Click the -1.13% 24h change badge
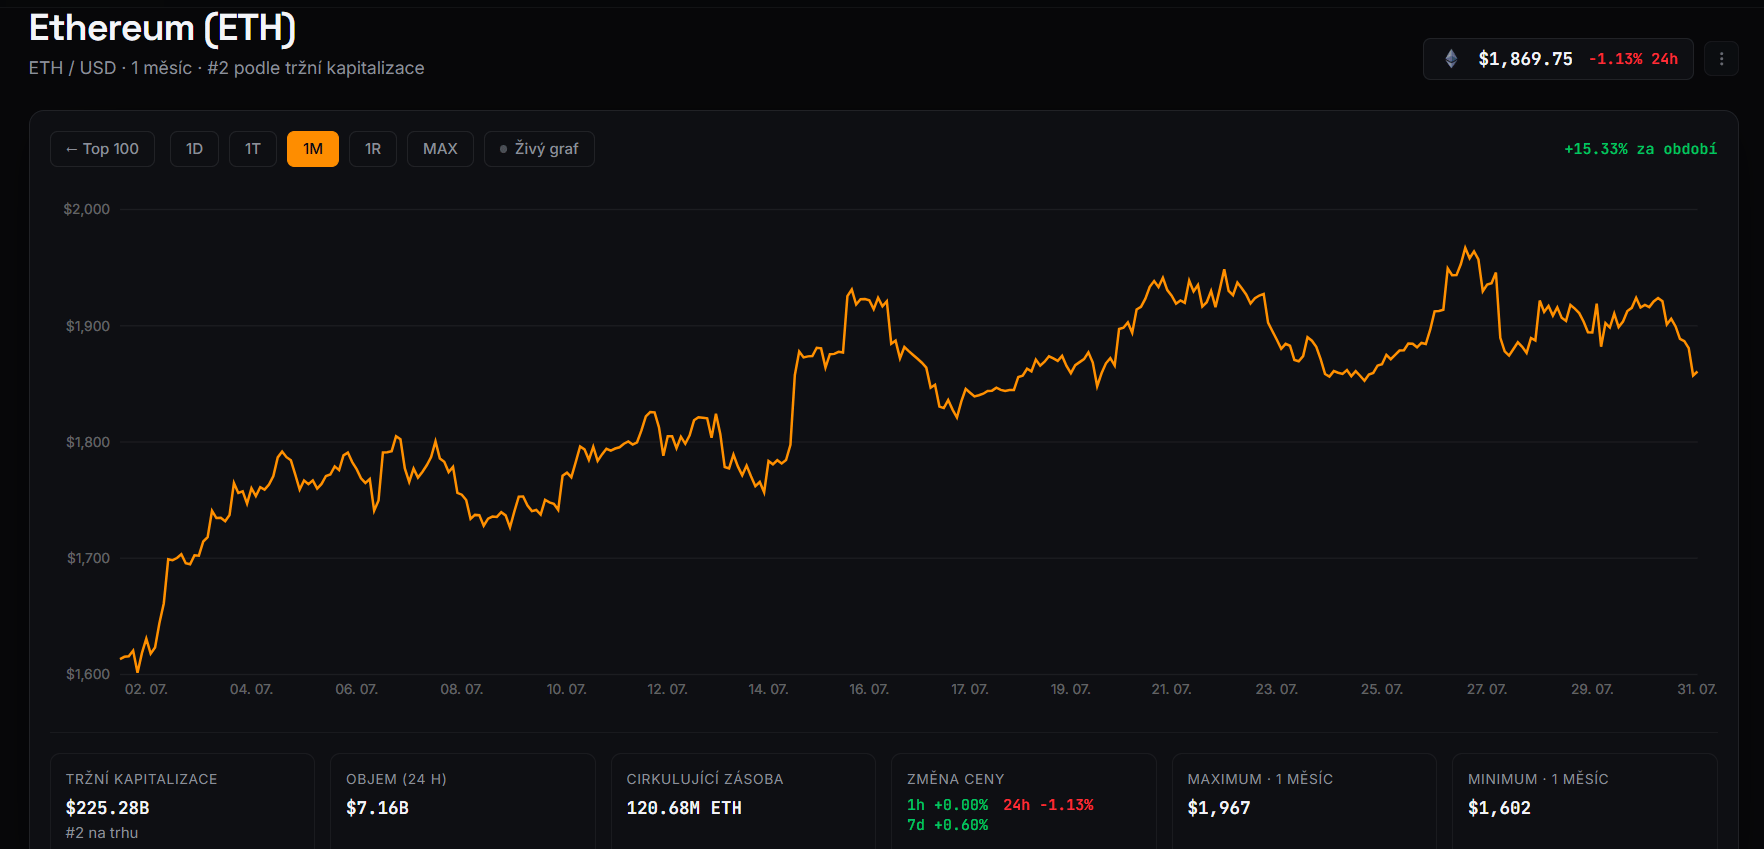 (x=1633, y=59)
